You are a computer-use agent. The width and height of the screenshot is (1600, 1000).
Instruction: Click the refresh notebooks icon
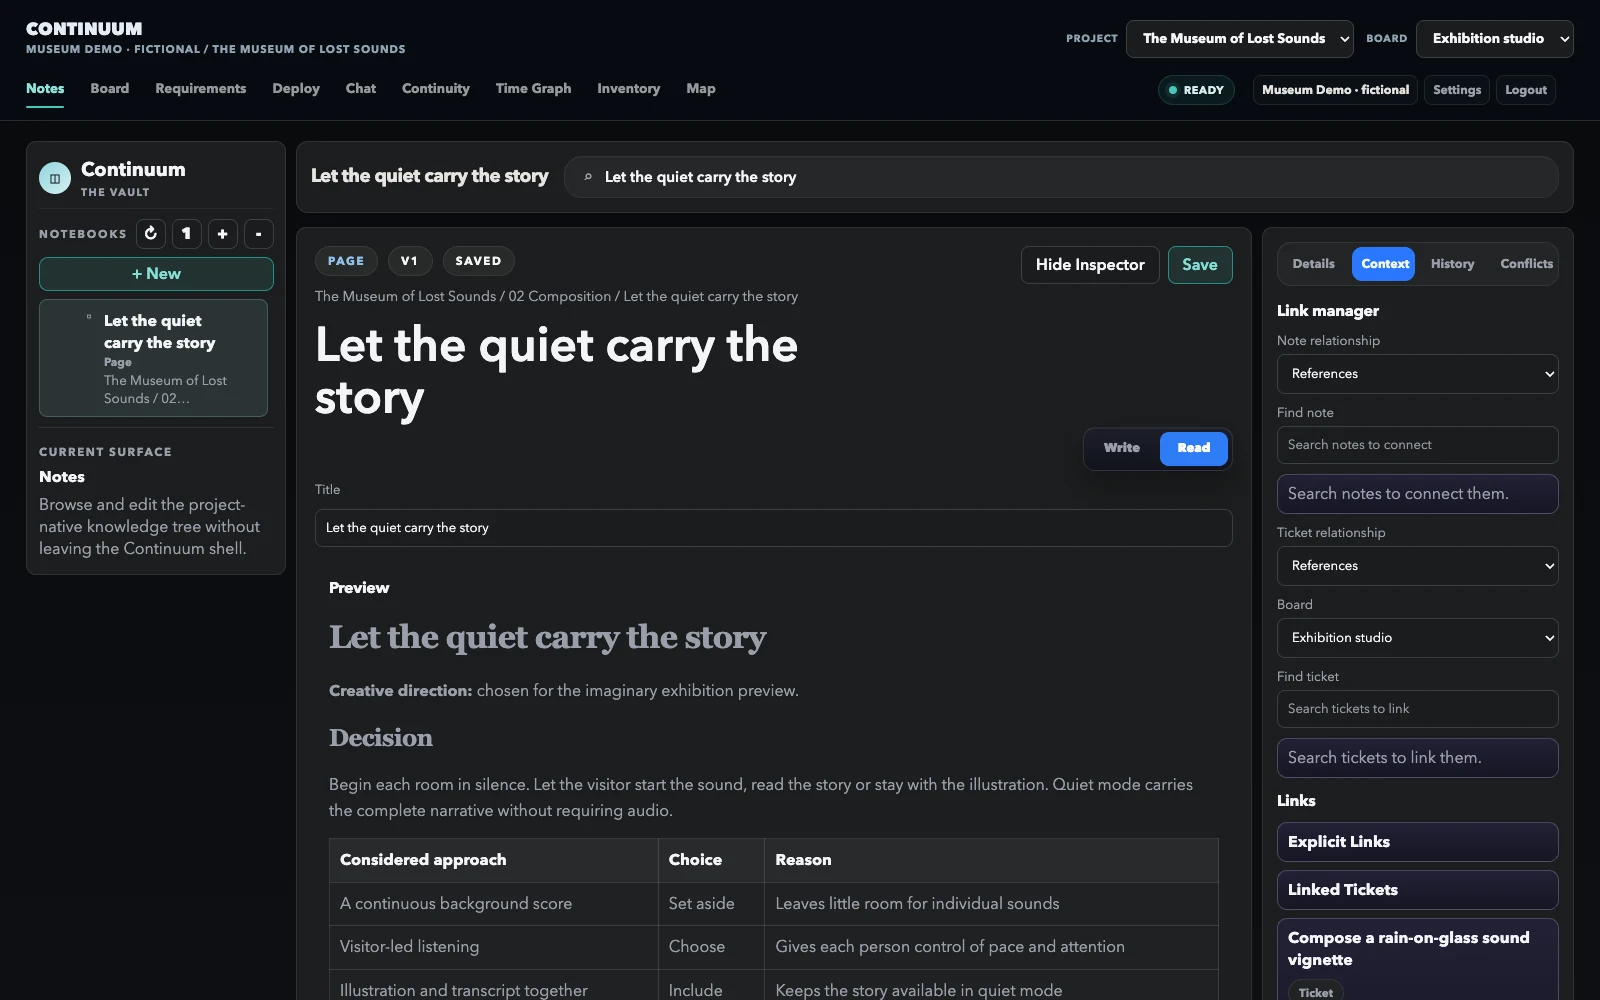coord(151,233)
